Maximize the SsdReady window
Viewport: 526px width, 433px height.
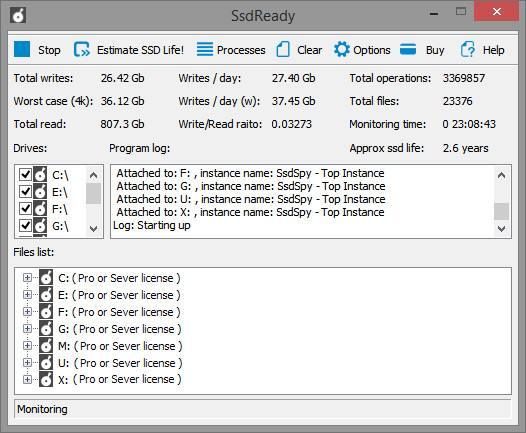(x=461, y=12)
